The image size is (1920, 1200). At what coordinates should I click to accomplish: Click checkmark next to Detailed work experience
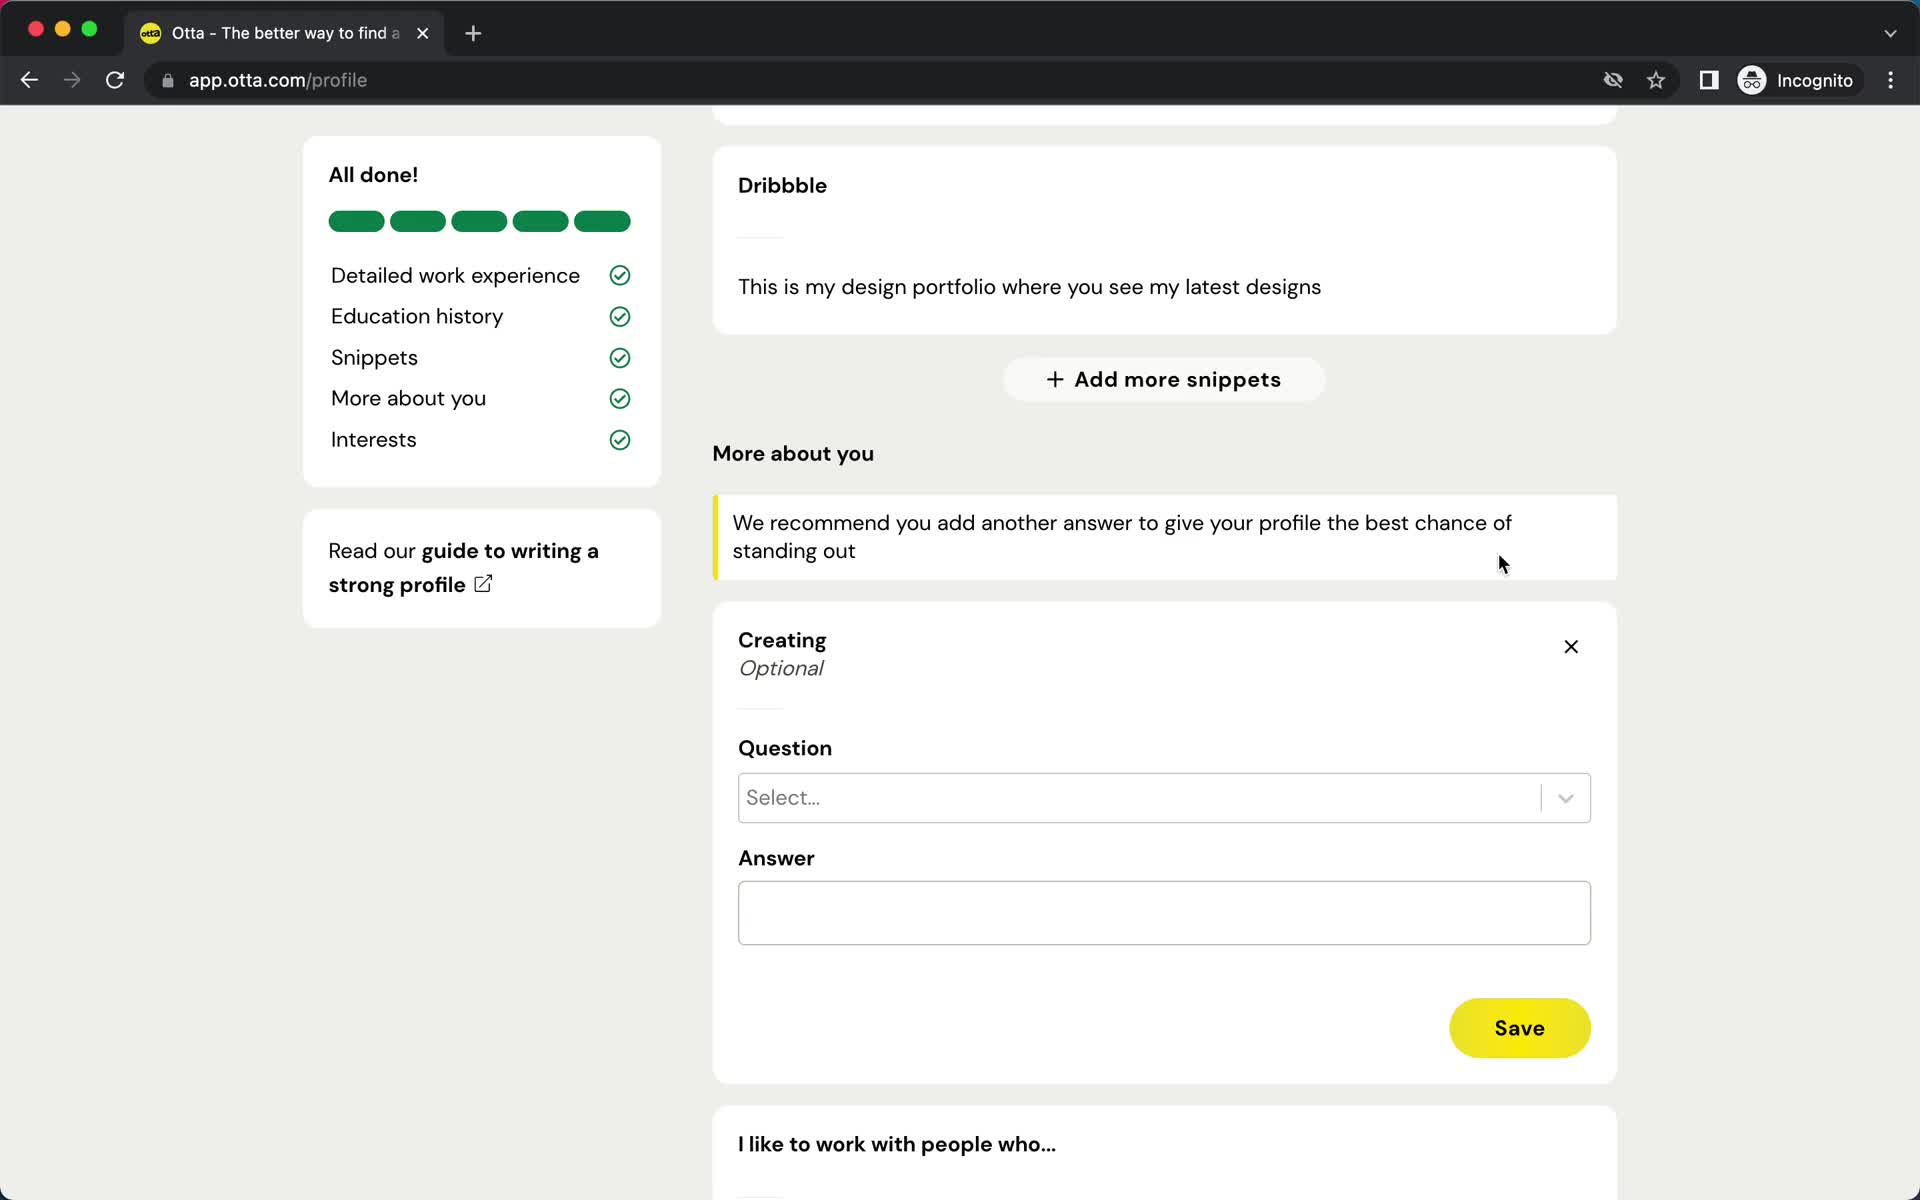coord(620,275)
